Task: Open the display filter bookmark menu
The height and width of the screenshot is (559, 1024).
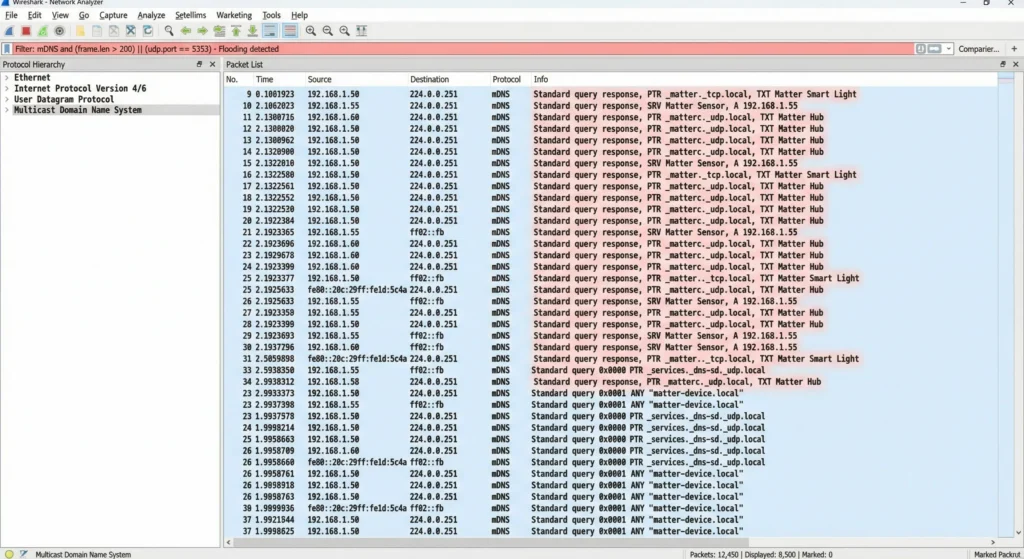Action: pyautogui.click(x=7, y=49)
